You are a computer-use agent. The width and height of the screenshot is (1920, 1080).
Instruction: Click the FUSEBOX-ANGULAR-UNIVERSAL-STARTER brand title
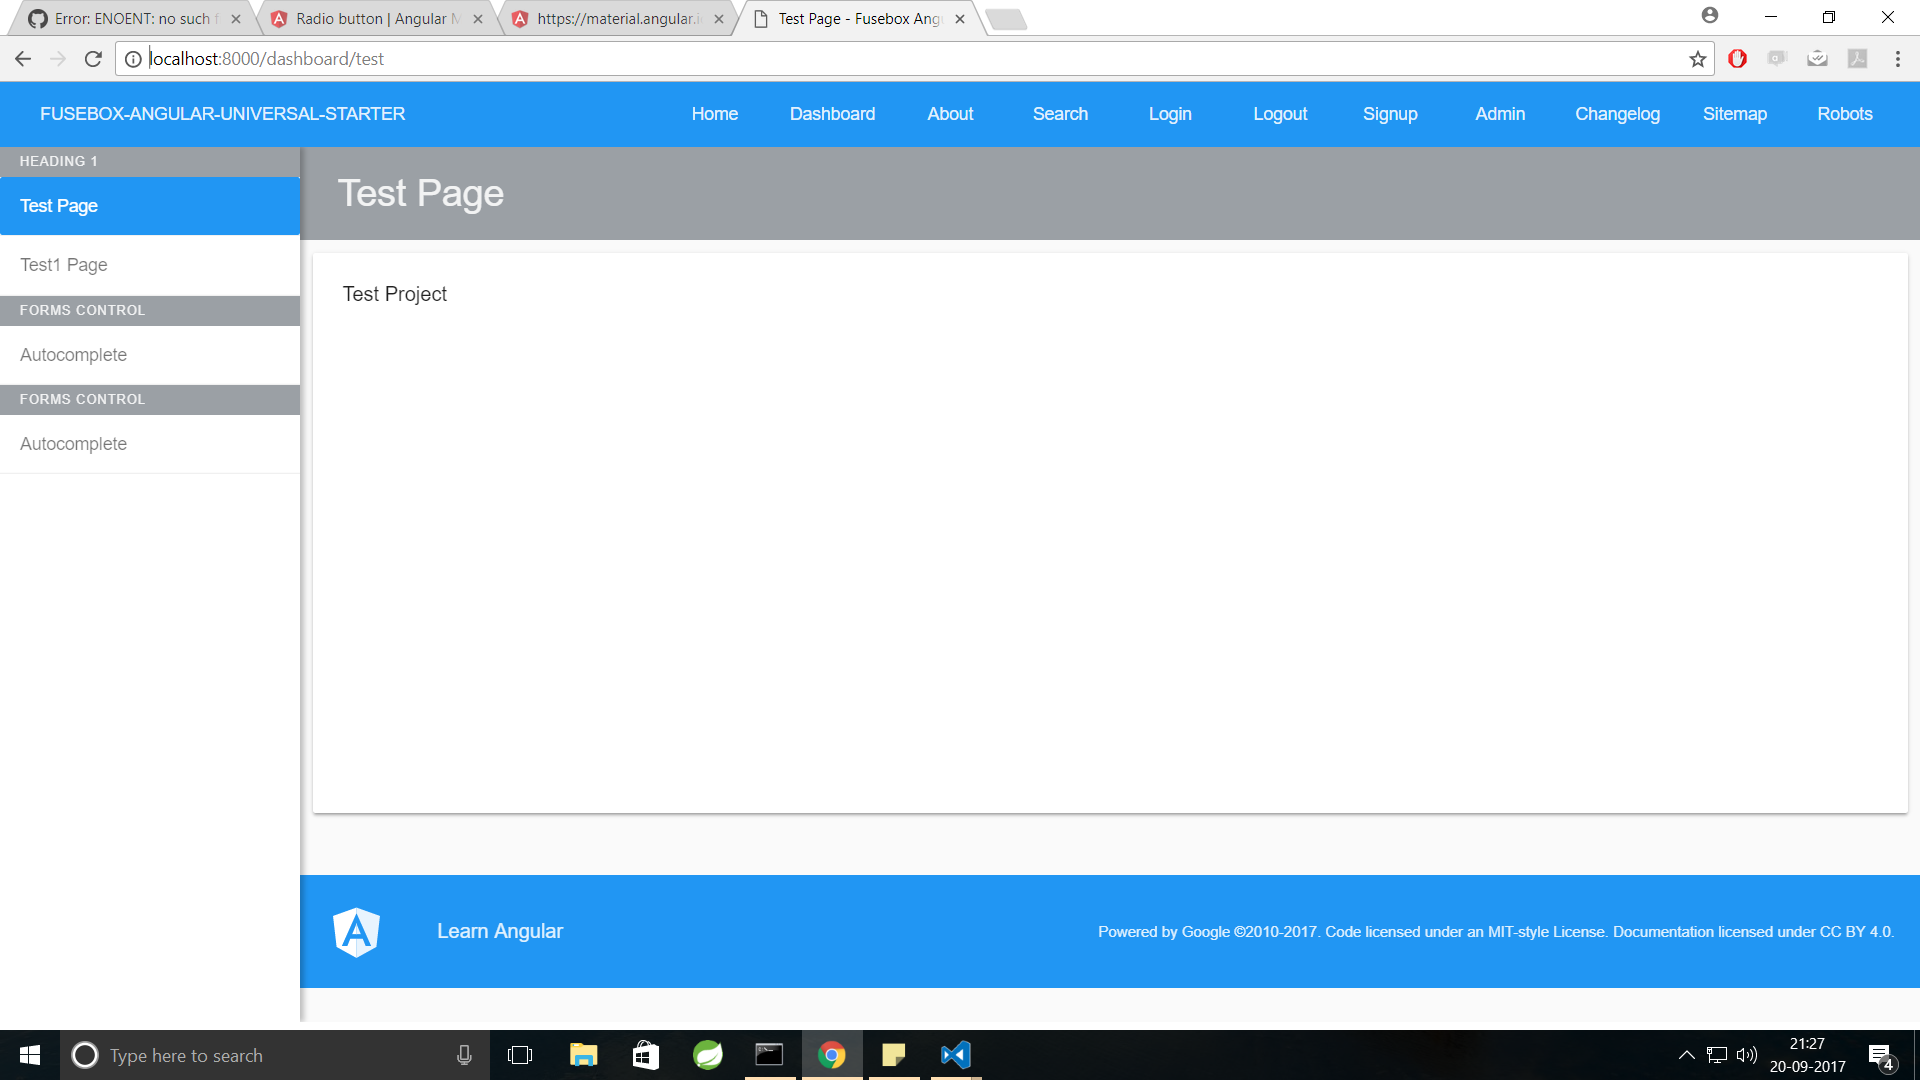click(x=222, y=114)
